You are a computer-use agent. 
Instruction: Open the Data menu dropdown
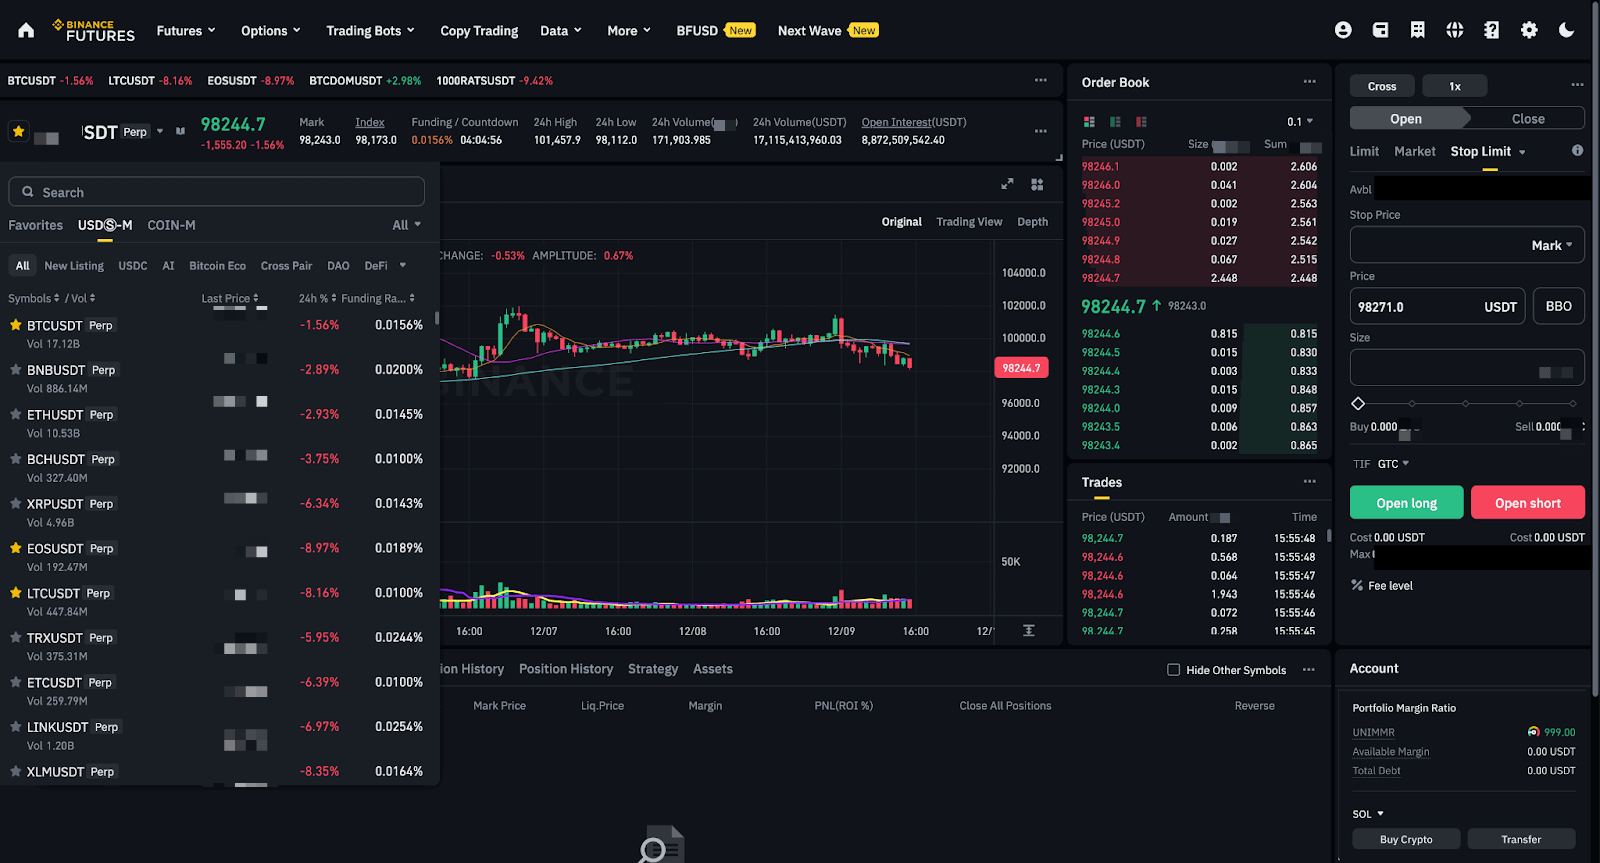(561, 31)
